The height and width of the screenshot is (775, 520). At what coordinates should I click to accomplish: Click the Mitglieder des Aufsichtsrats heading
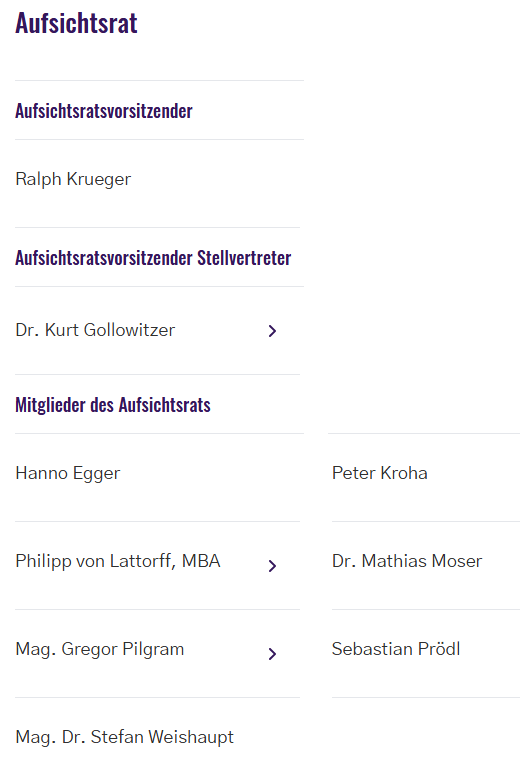113,405
